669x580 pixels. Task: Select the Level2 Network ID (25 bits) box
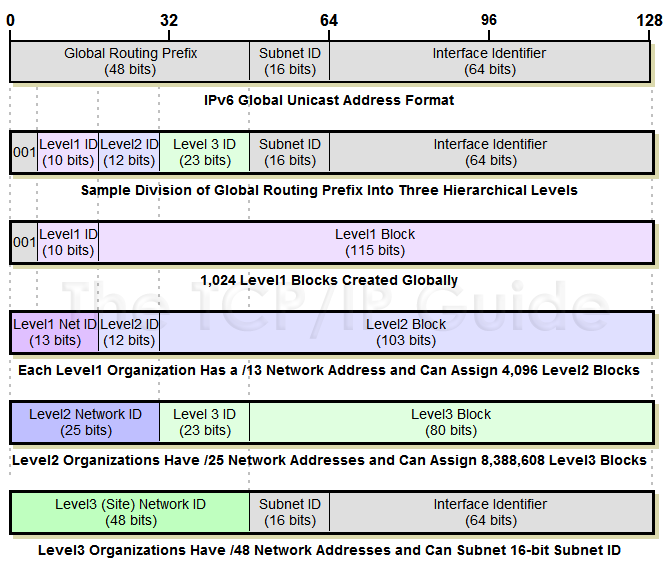pyautogui.click(x=85, y=422)
